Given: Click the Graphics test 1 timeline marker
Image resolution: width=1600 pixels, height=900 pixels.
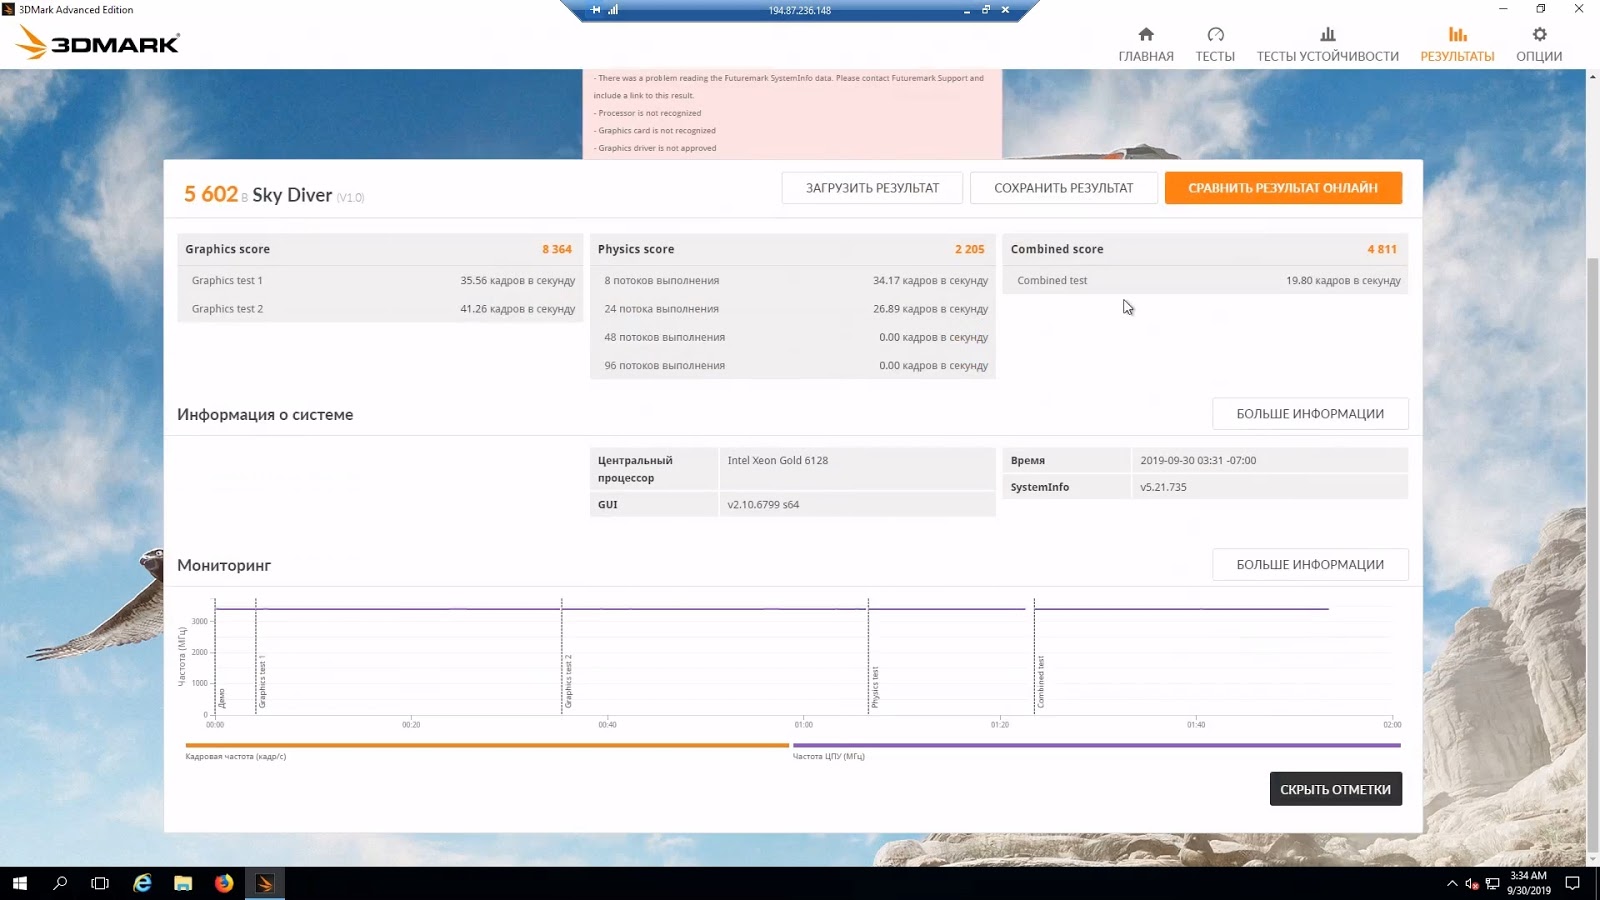Looking at the screenshot, I should (x=262, y=682).
